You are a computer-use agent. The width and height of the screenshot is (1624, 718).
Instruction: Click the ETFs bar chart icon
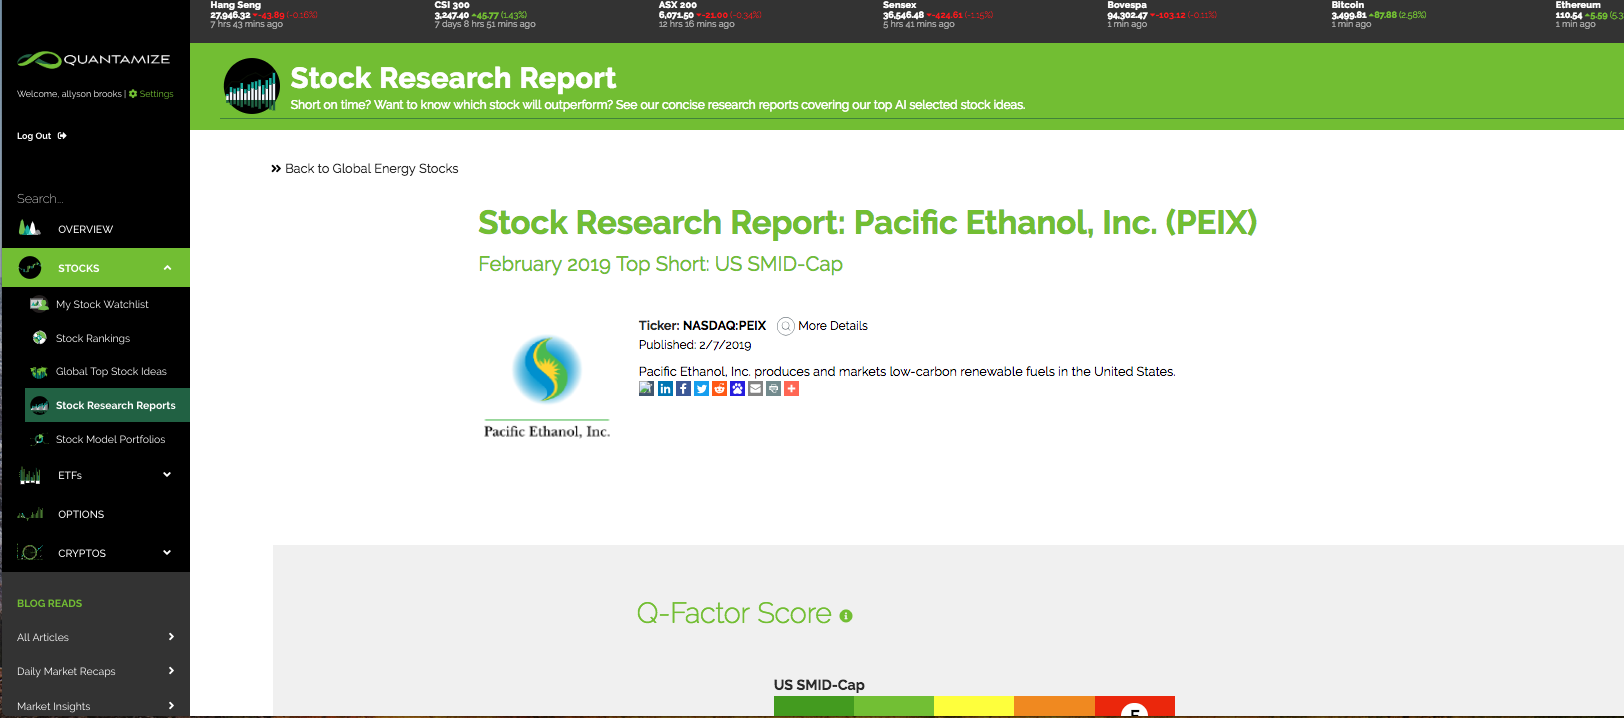(30, 476)
